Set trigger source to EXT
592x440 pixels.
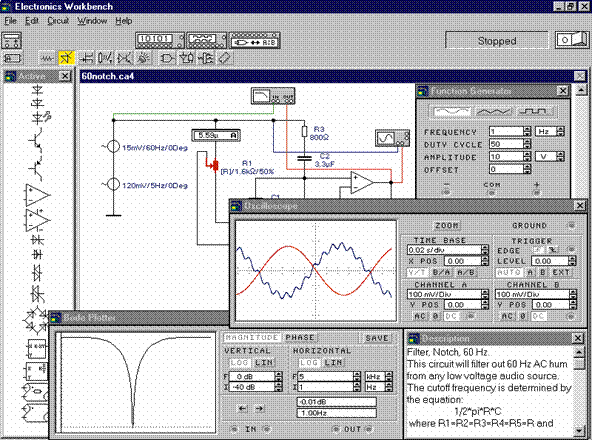click(561, 272)
